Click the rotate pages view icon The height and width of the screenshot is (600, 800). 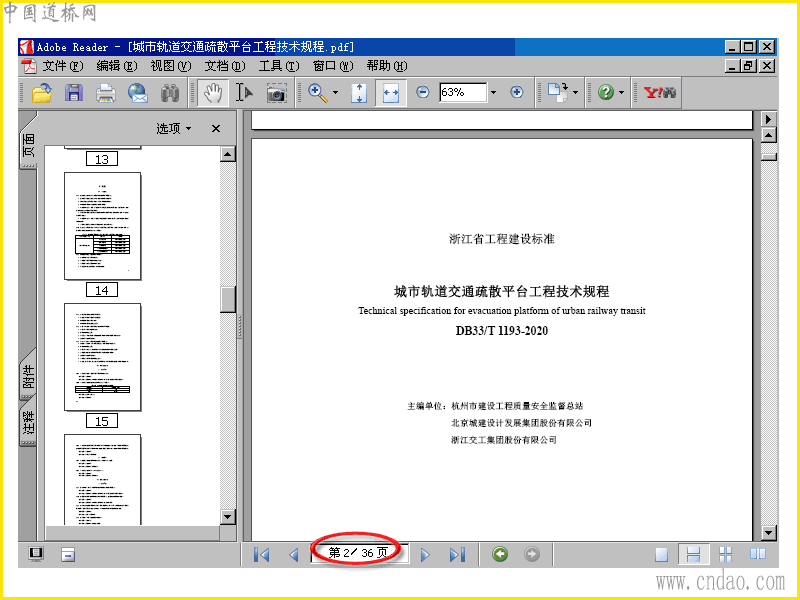click(x=558, y=92)
